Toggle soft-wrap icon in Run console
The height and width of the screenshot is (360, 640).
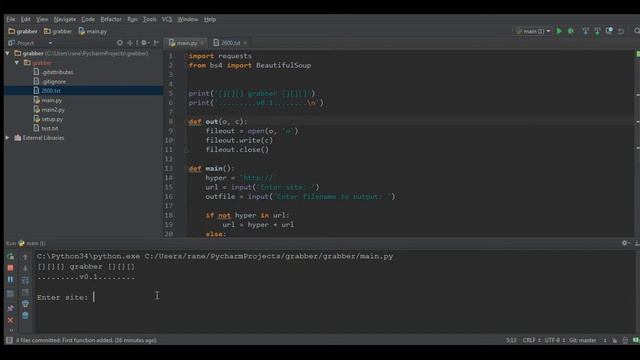coord(25,280)
